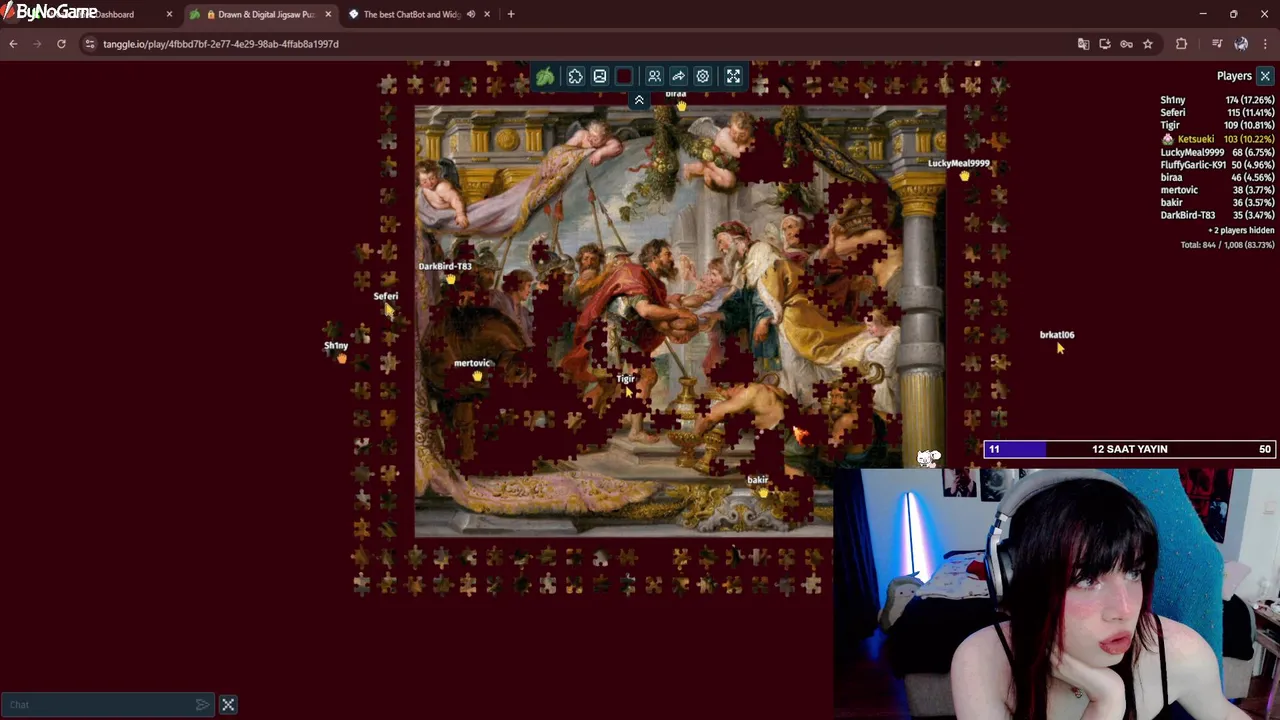Open the browser three-dot menu
1280x720 pixels.
click(x=1265, y=44)
